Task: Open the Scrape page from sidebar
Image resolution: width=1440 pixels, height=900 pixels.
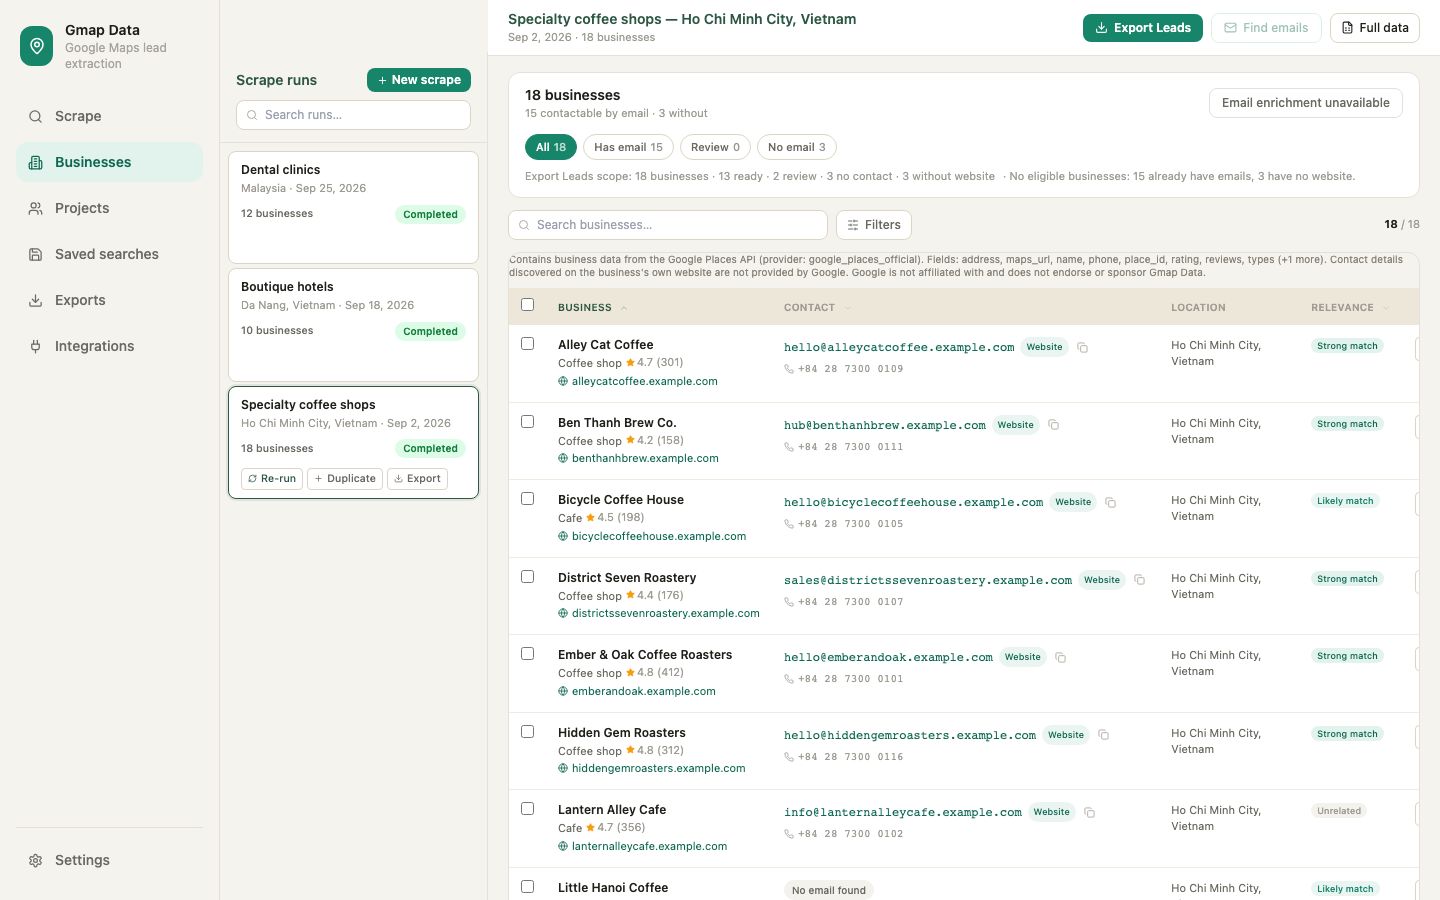Action: point(109,116)
